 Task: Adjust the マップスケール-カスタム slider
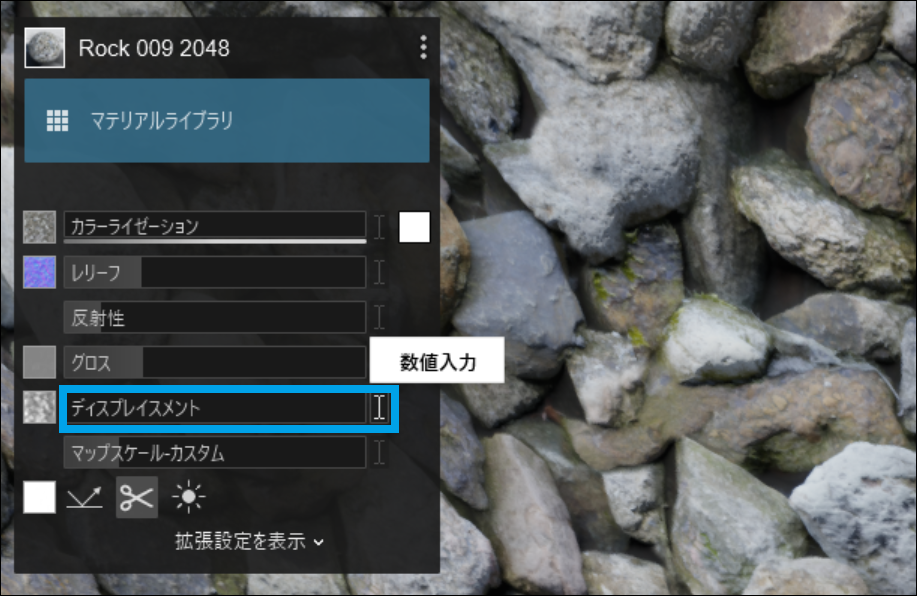(215, 453)
